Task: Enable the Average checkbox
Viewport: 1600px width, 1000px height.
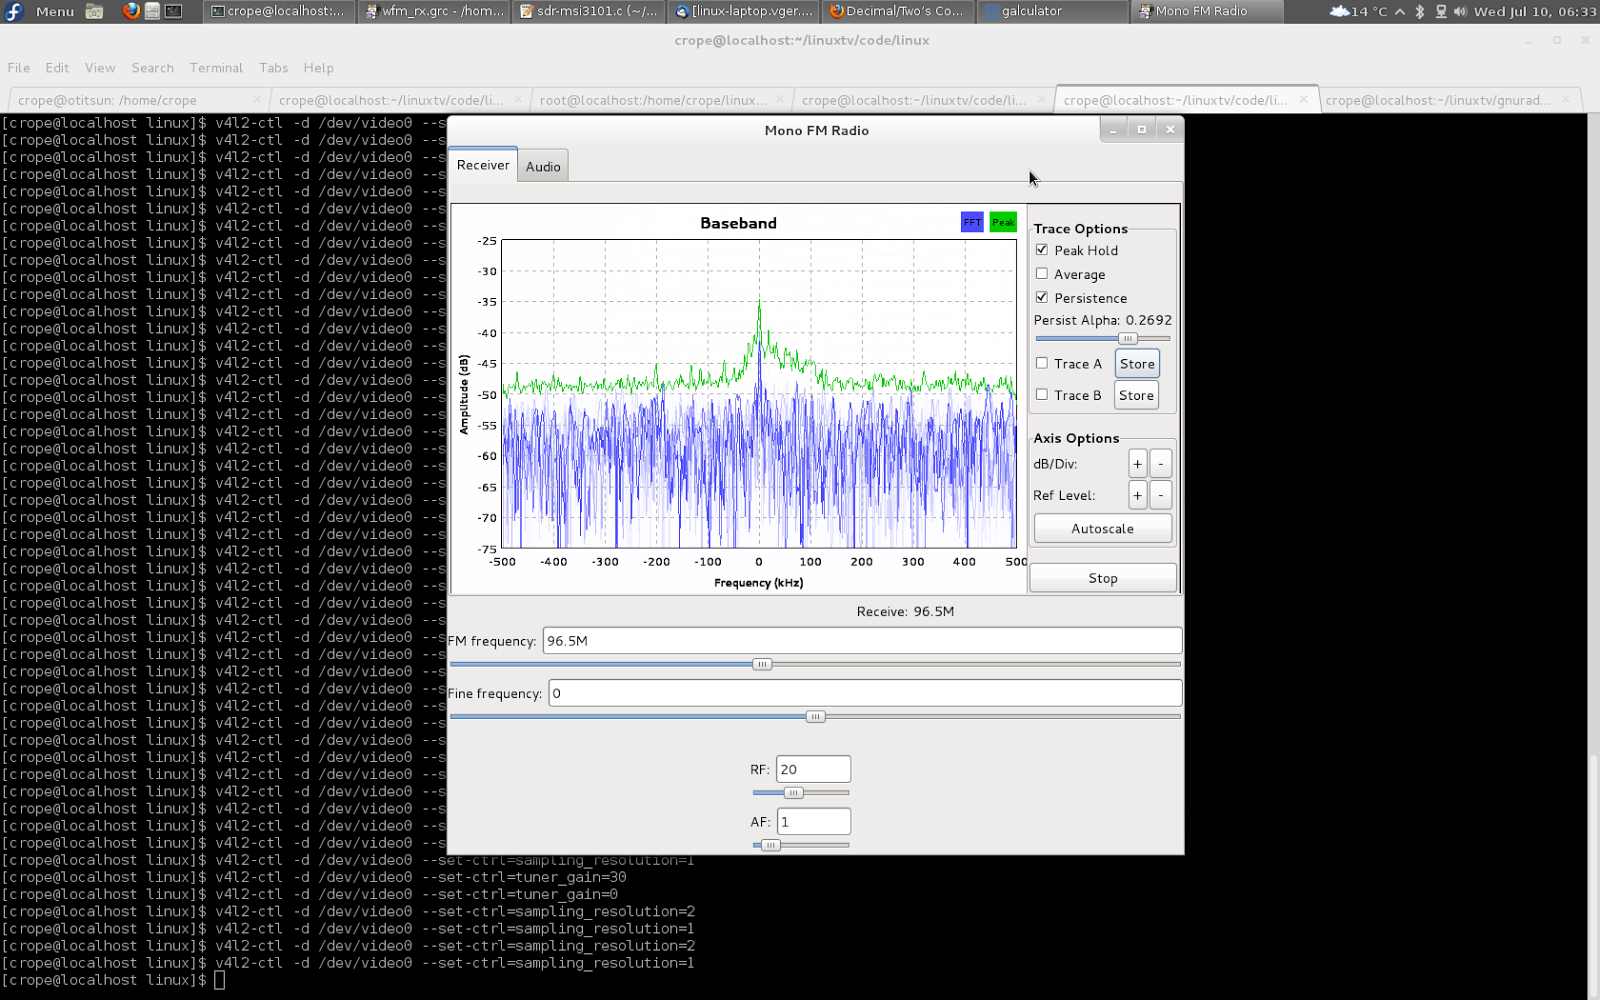Action: tap(1042, 274)
